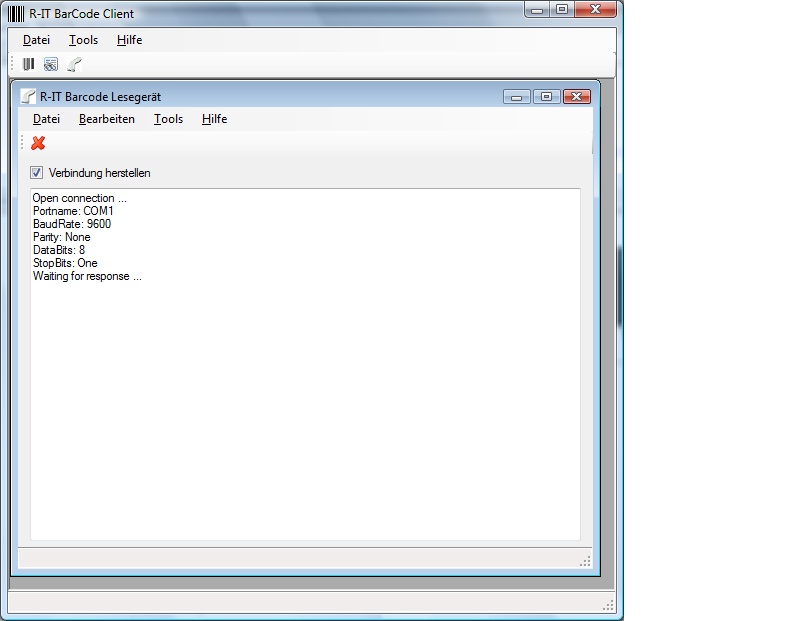Click the barcode icon in the main toolbar
This screenshot has width=800, height=621.
(x=29, y=64)
